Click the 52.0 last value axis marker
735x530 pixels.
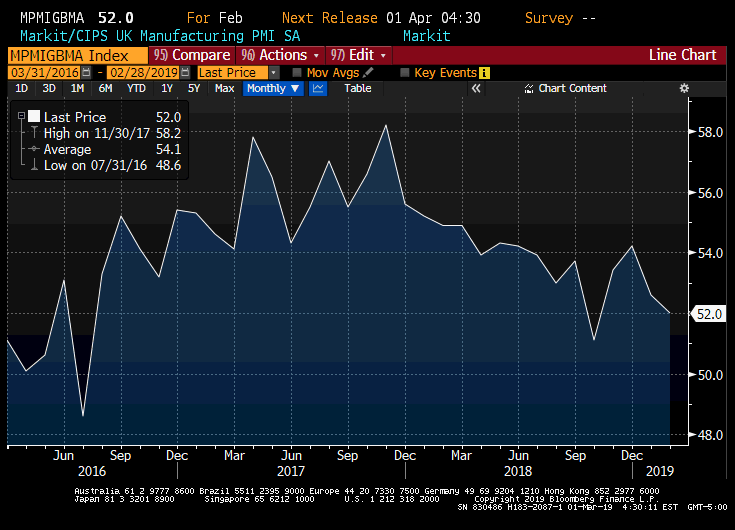(x=709, y=314)
